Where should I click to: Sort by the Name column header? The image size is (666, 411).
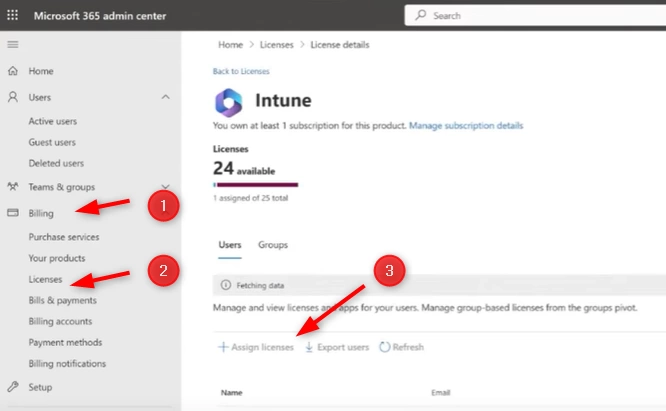point(231,393)
